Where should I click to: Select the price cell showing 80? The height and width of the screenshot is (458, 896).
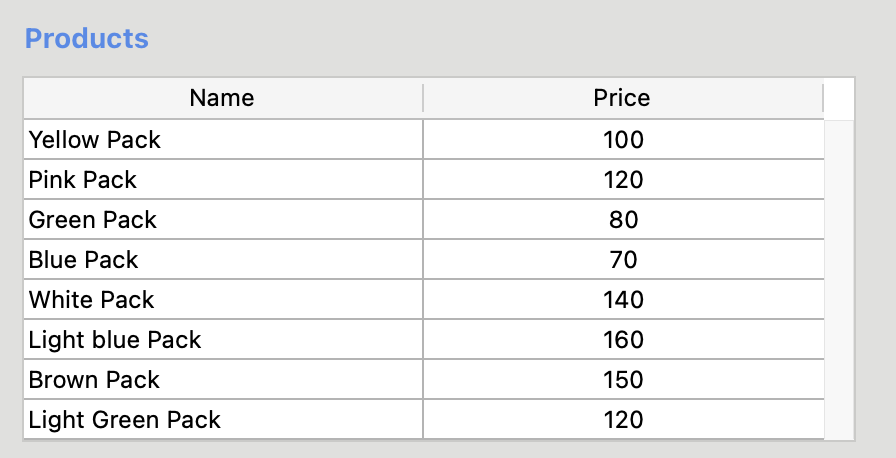pos(623,220)
